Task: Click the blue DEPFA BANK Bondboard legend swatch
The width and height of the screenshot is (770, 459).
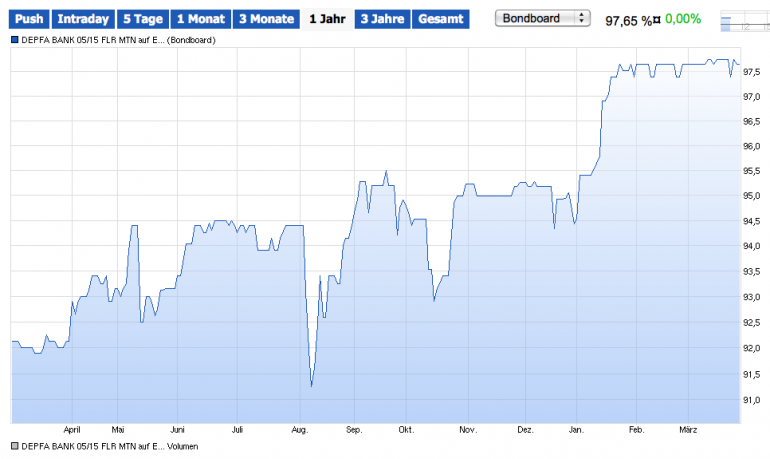Action: click(x=14, y=40)
